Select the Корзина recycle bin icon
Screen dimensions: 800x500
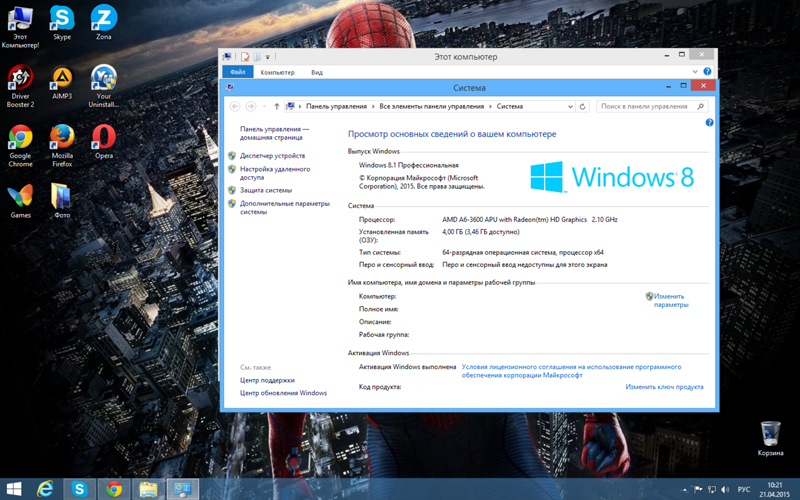[770, 438]
